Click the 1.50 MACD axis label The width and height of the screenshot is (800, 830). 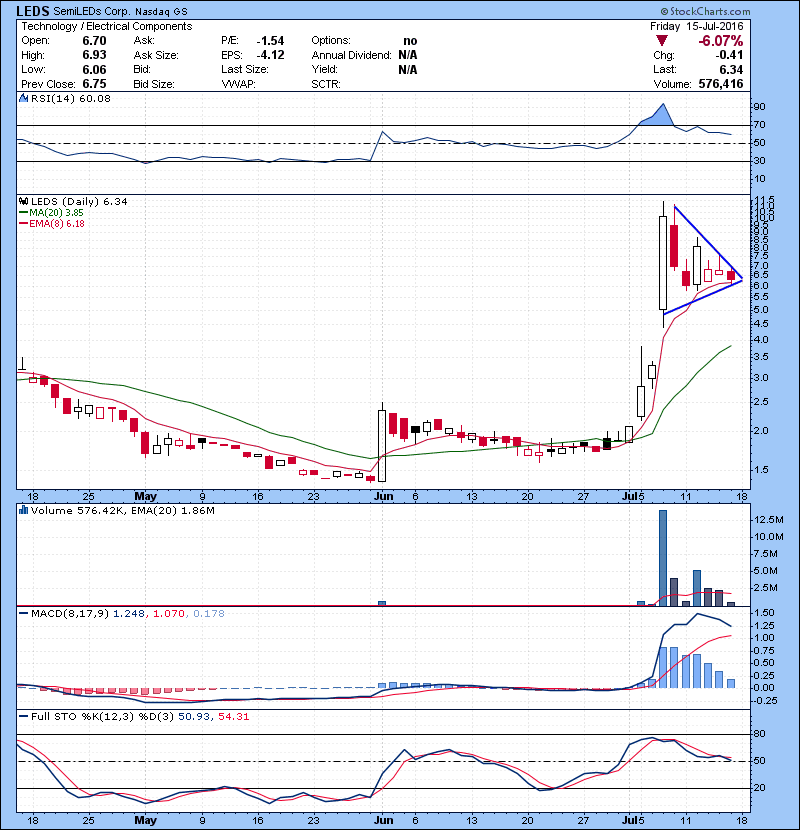pos(763,613)
